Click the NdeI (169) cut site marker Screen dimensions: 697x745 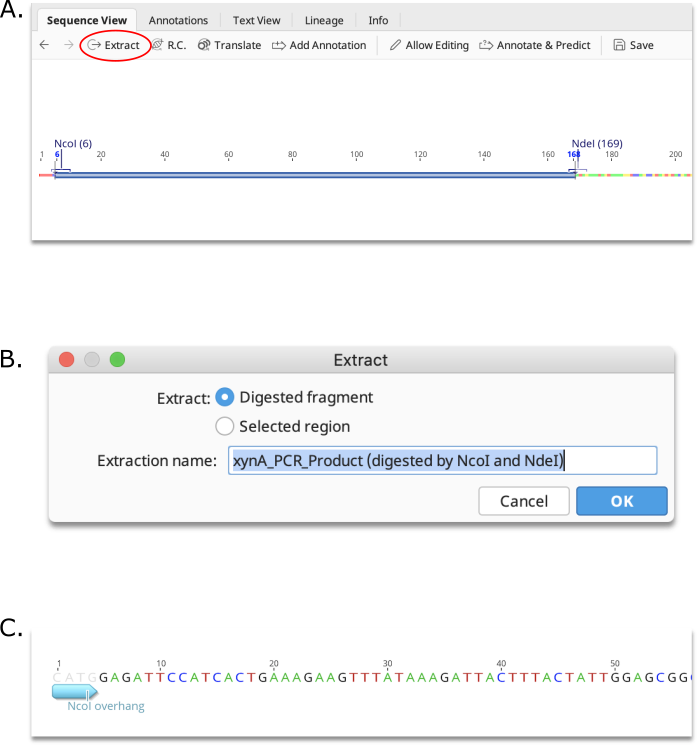tap(597, 143)
